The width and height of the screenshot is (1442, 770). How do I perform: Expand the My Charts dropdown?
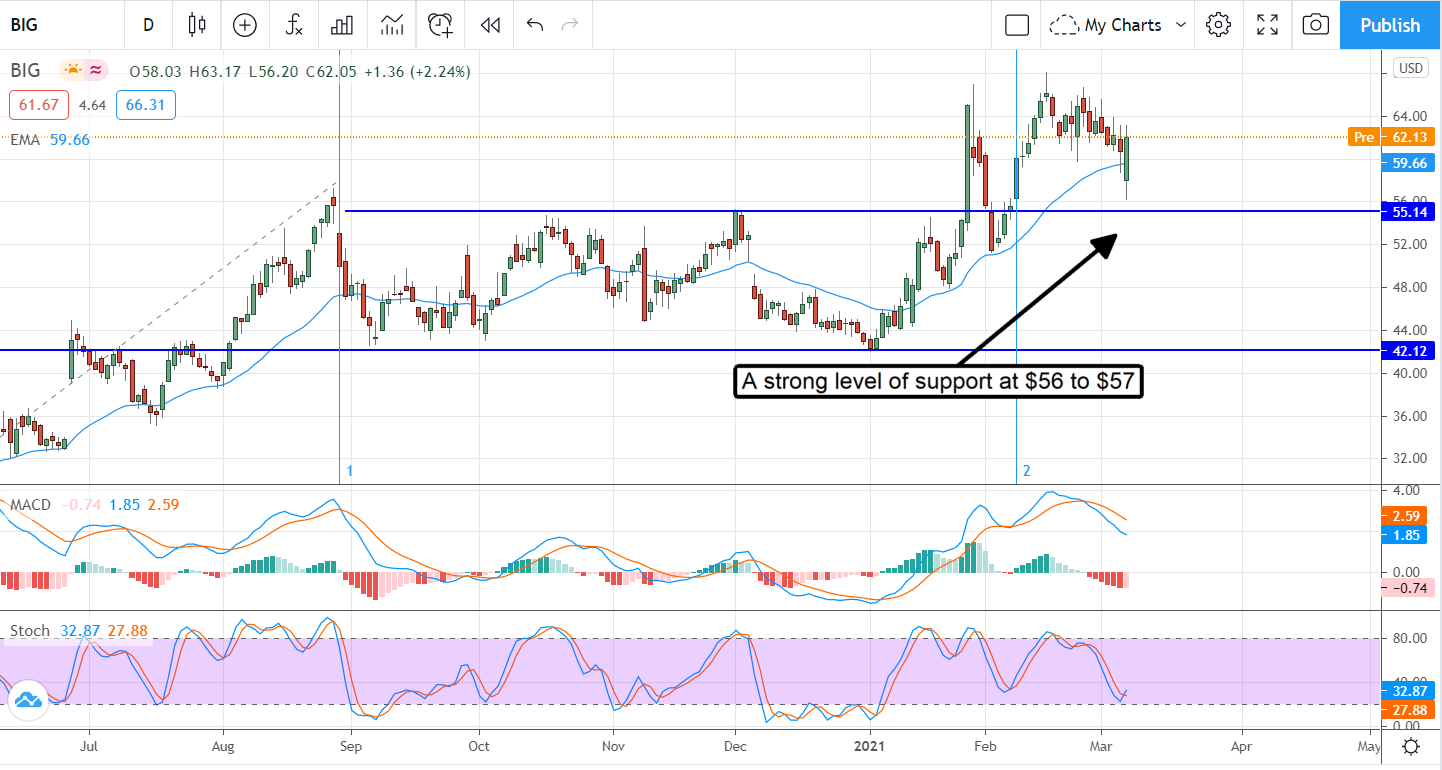(1121, 25)
